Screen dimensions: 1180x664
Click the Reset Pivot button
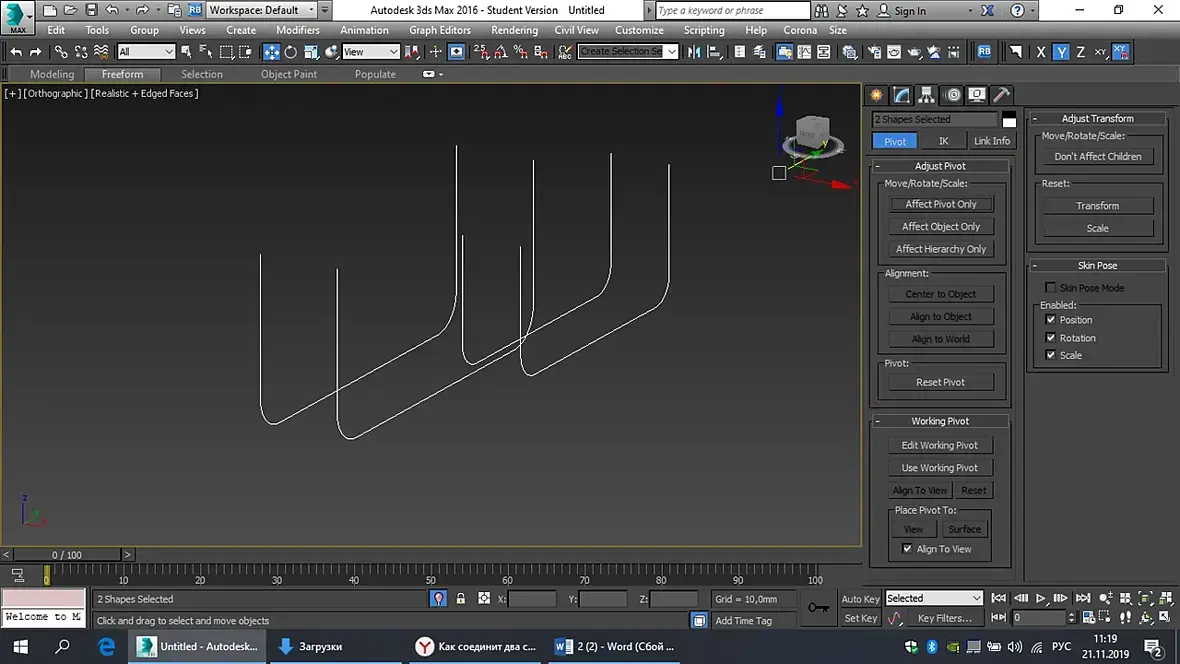tap(940, 382)
